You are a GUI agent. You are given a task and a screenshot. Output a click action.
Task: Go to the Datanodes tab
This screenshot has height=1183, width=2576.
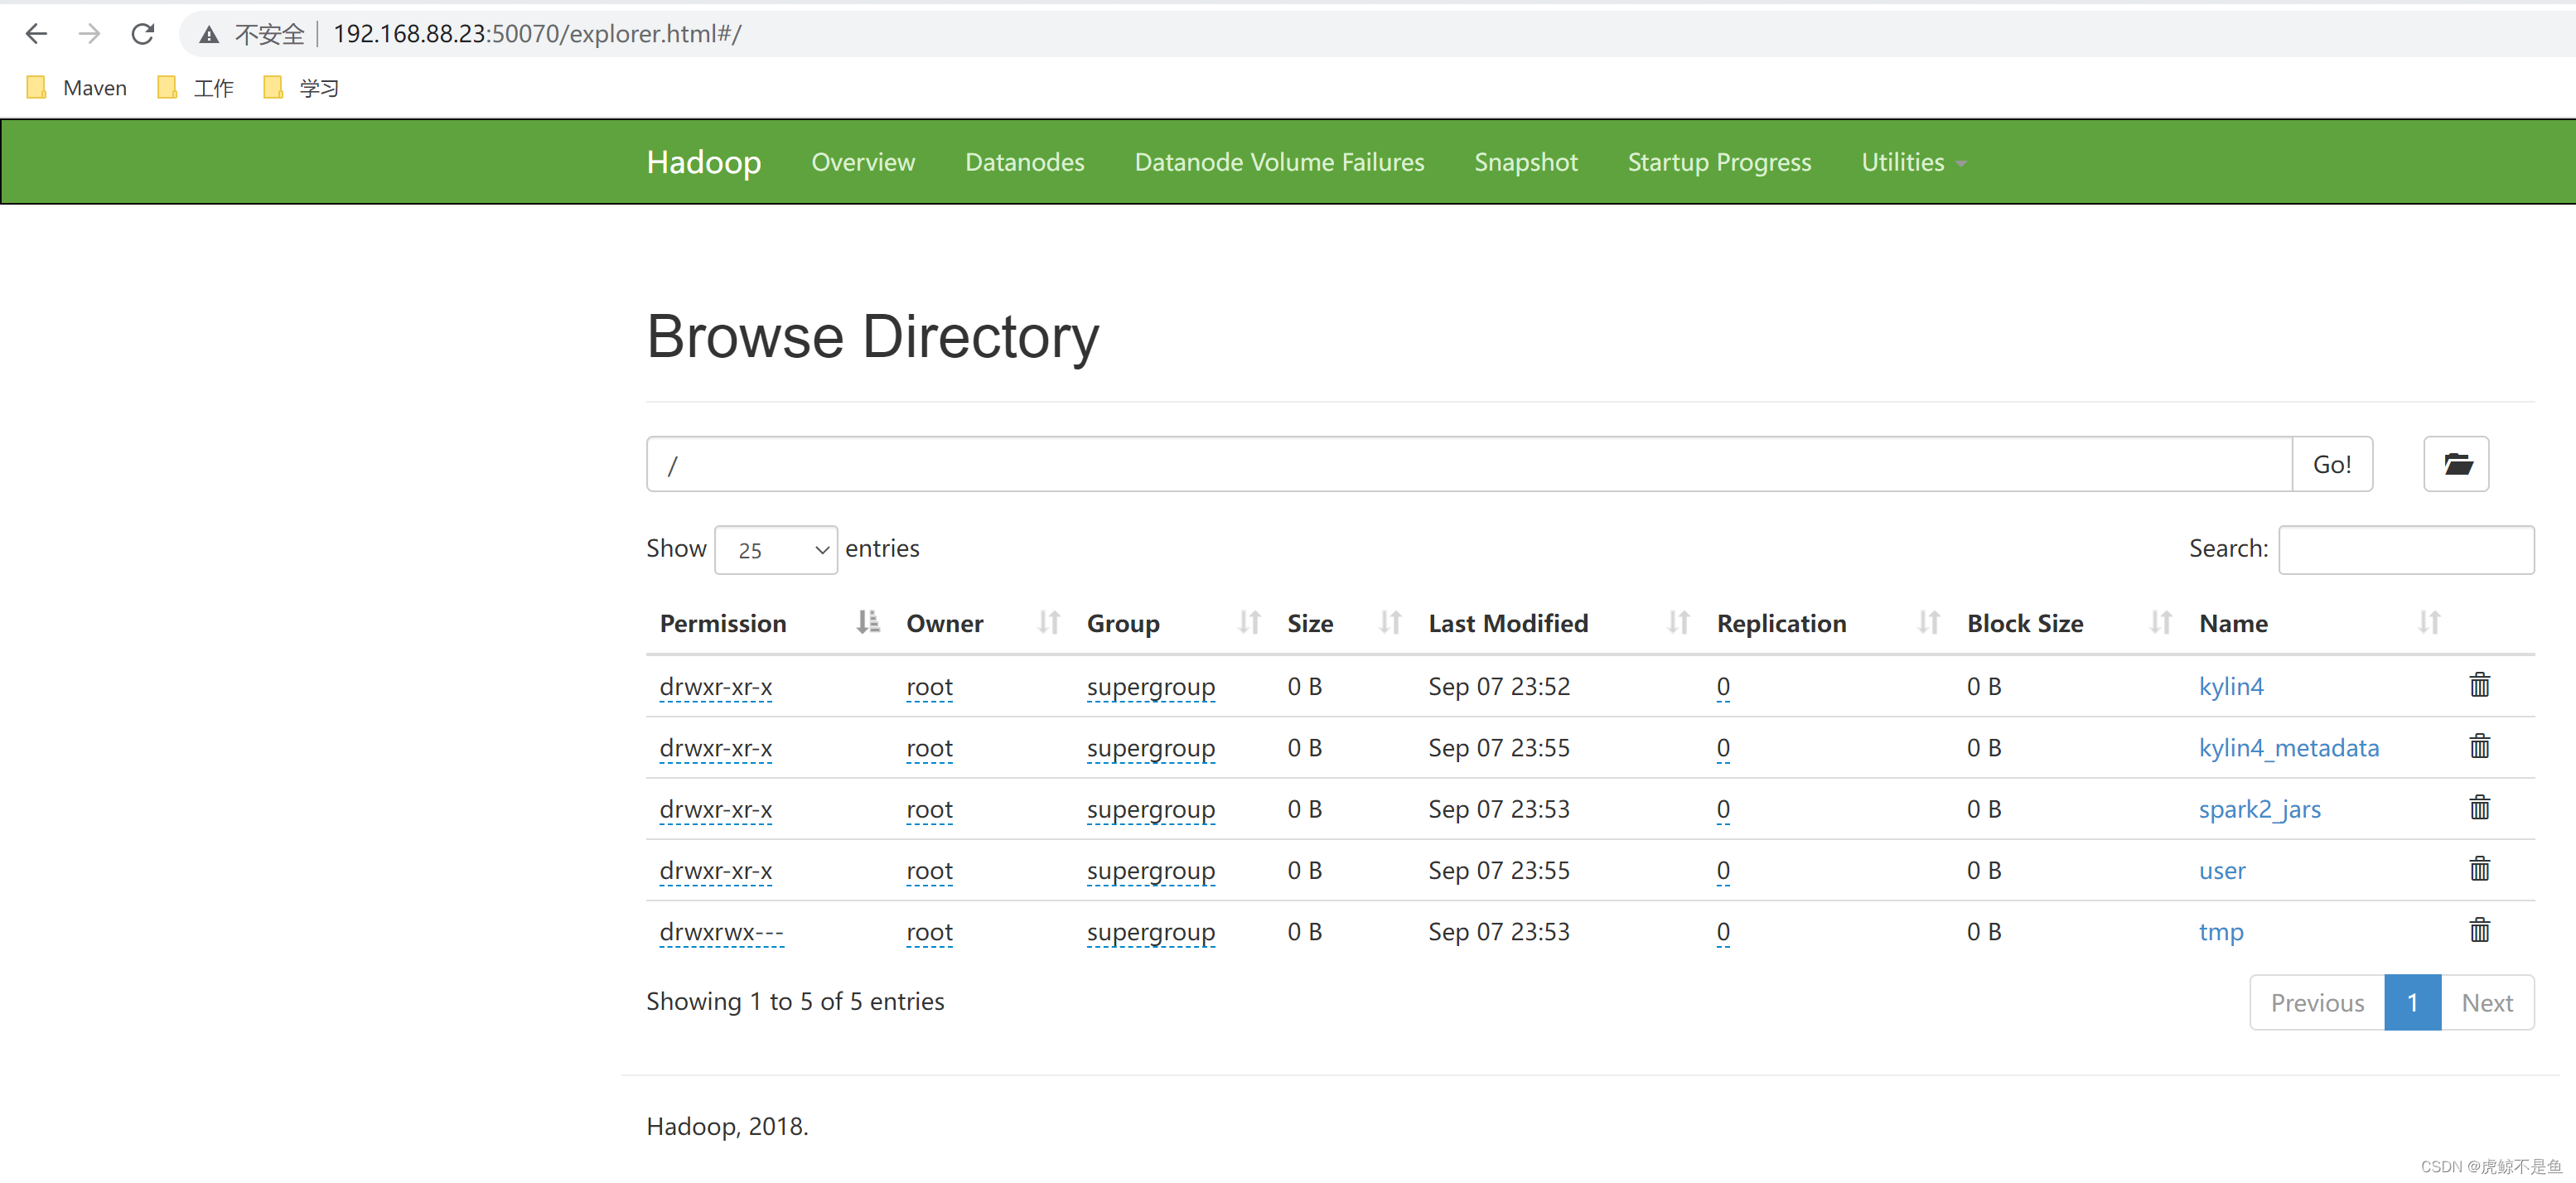[1024, 162]
